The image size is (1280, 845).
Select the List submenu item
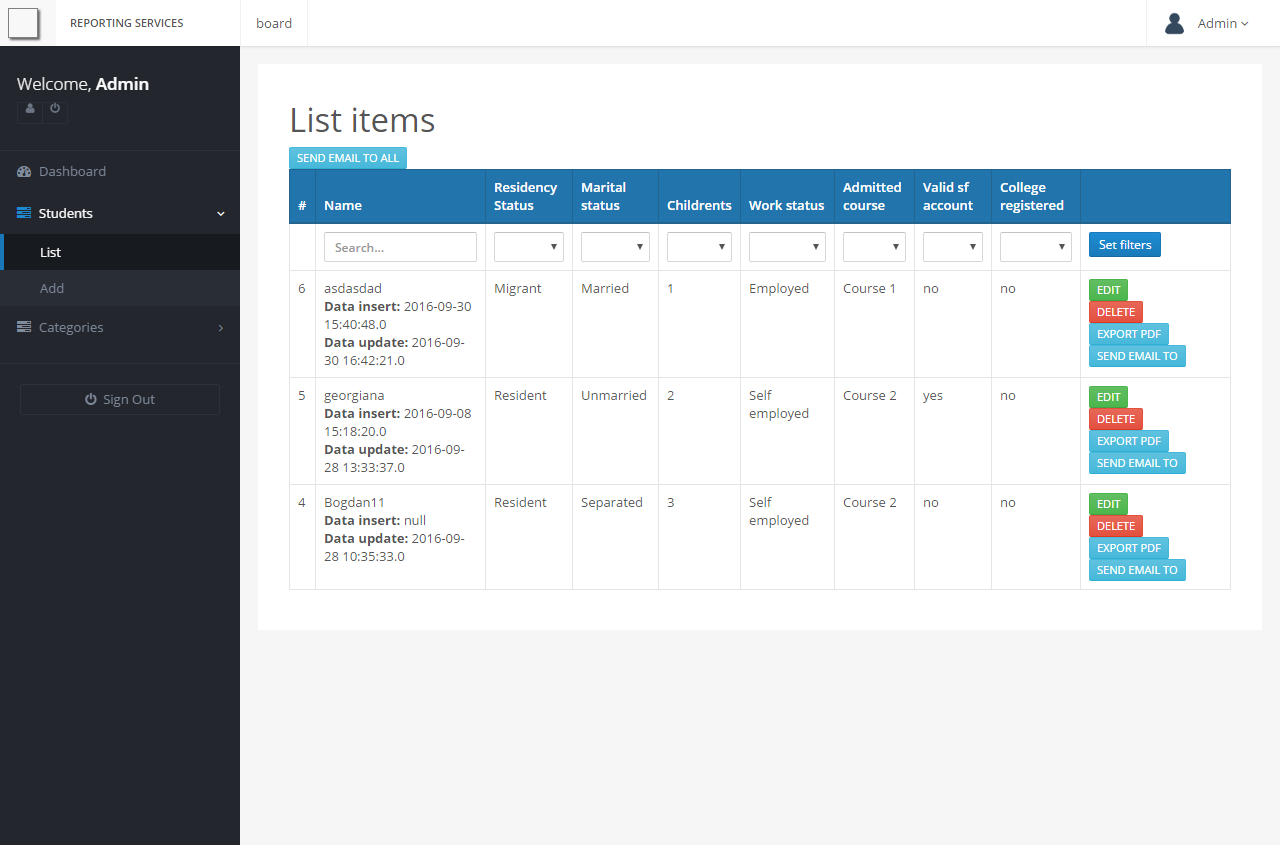tap(51, 253)
